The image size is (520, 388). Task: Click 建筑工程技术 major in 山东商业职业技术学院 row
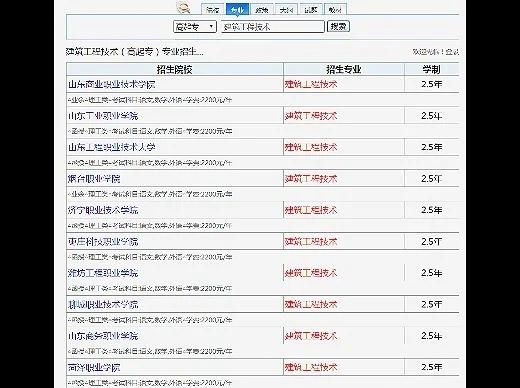click(311, 84)
